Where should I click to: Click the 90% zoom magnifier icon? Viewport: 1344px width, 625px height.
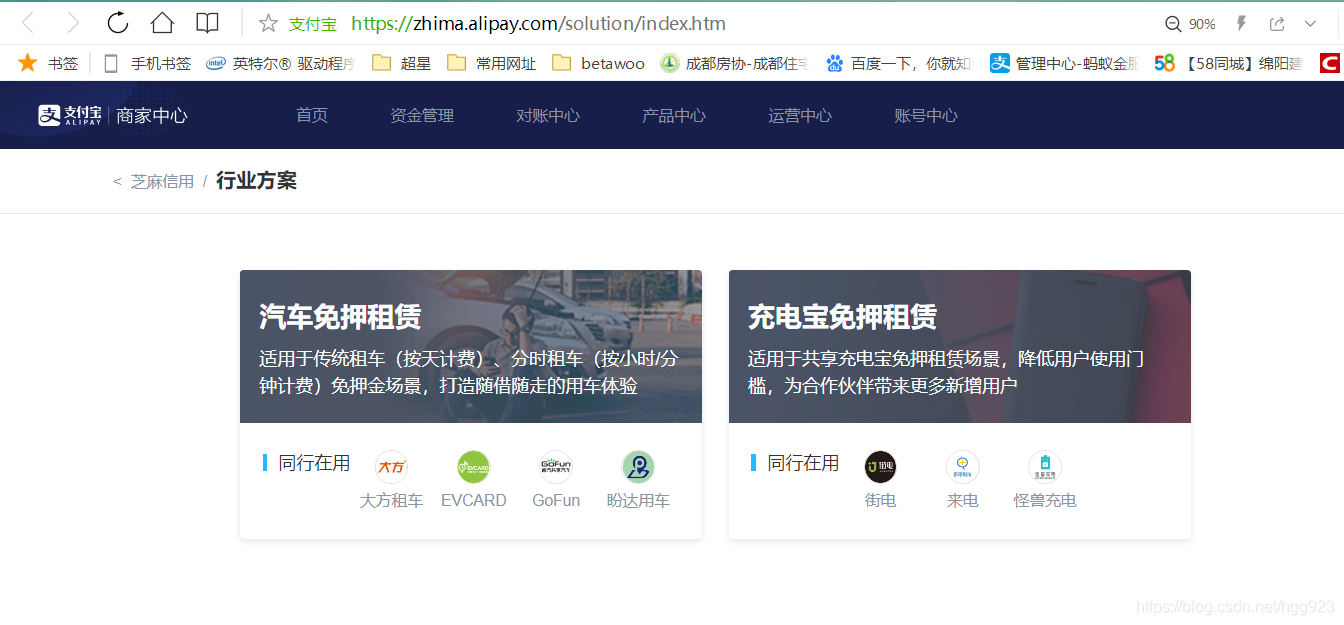(1173, 23)
